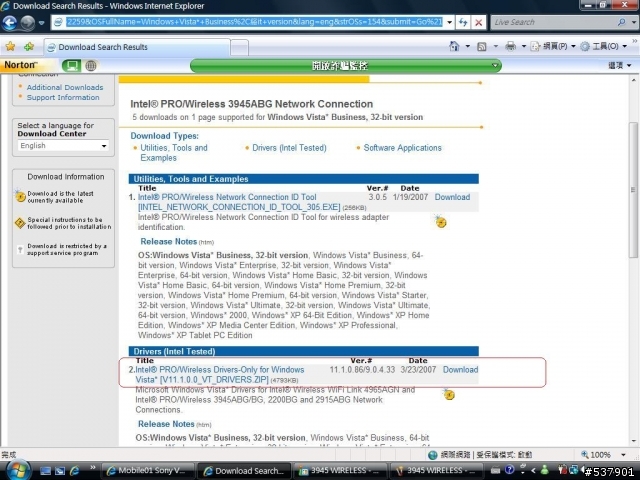640x480 pixels.
Task: Jump to Utilities, Tools and Examples type
Action: 174,153
